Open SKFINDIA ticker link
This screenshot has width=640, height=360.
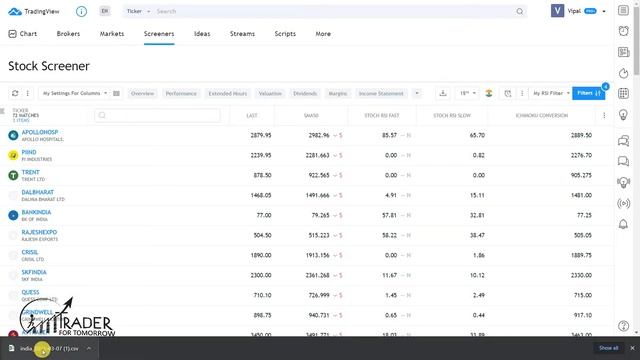(x=34, y=272)
